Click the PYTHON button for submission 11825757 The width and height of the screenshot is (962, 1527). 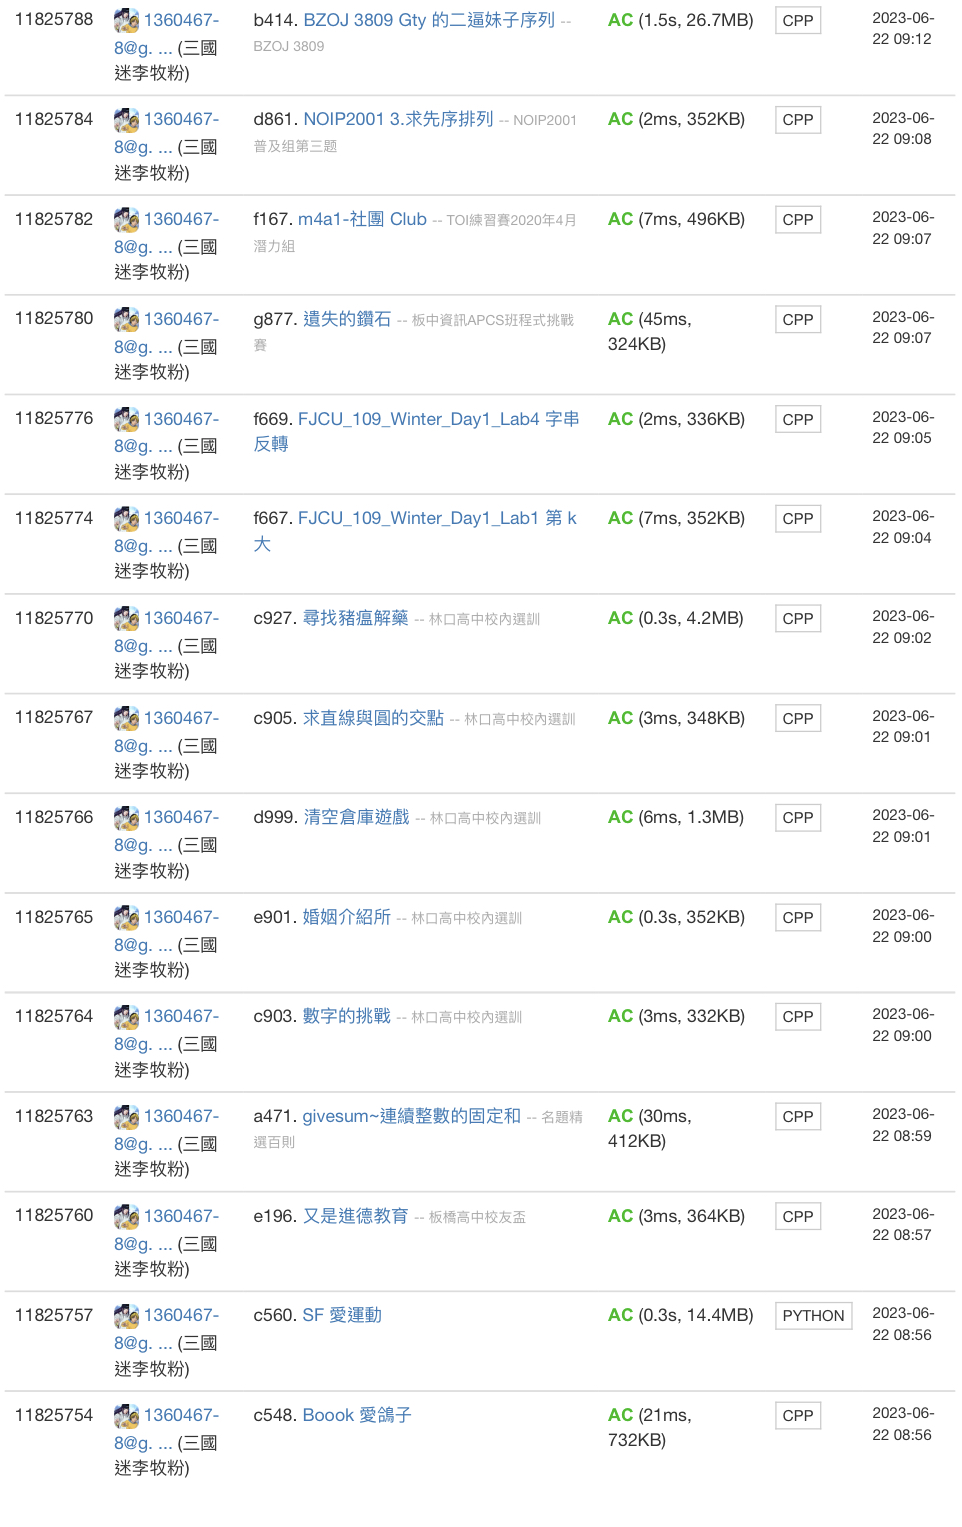[x=813, y=1316]
